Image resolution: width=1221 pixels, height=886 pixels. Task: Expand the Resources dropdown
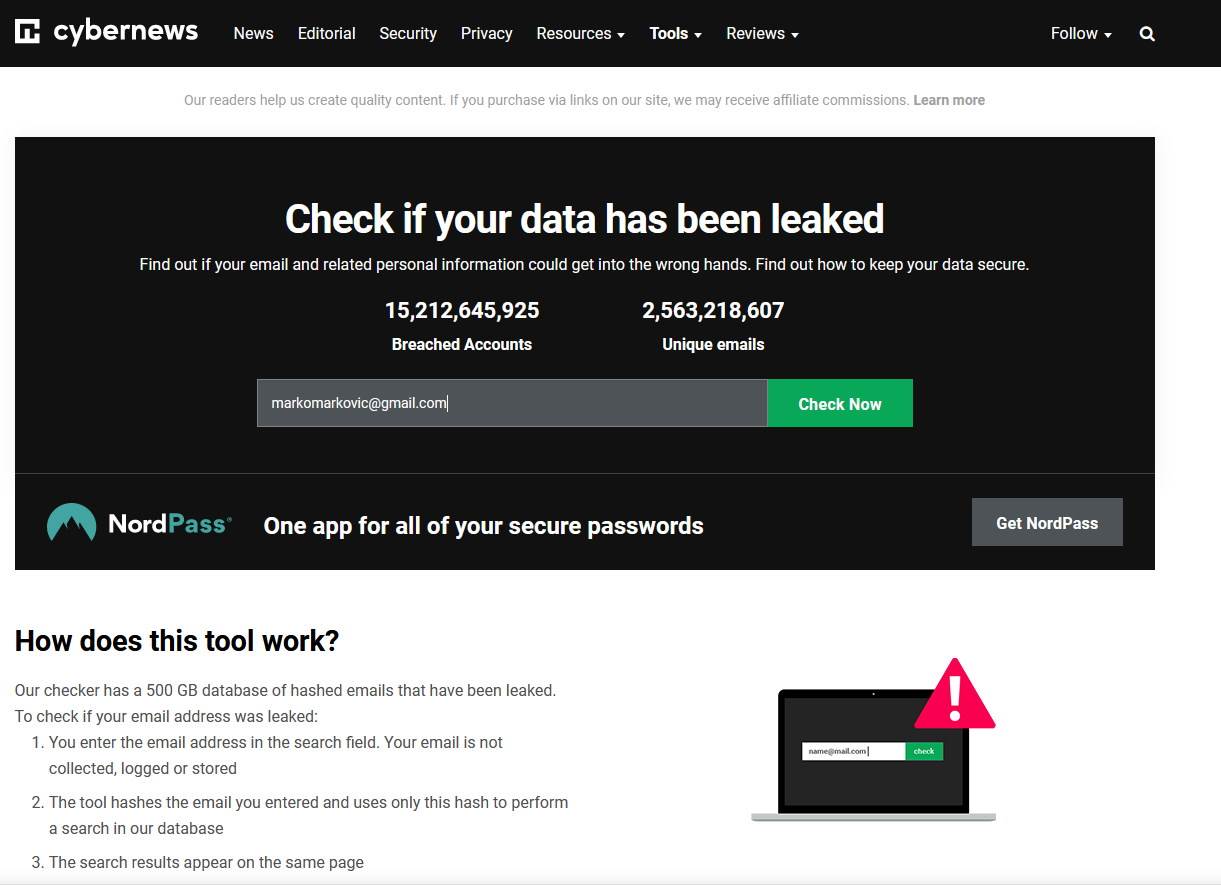[580, 33]
